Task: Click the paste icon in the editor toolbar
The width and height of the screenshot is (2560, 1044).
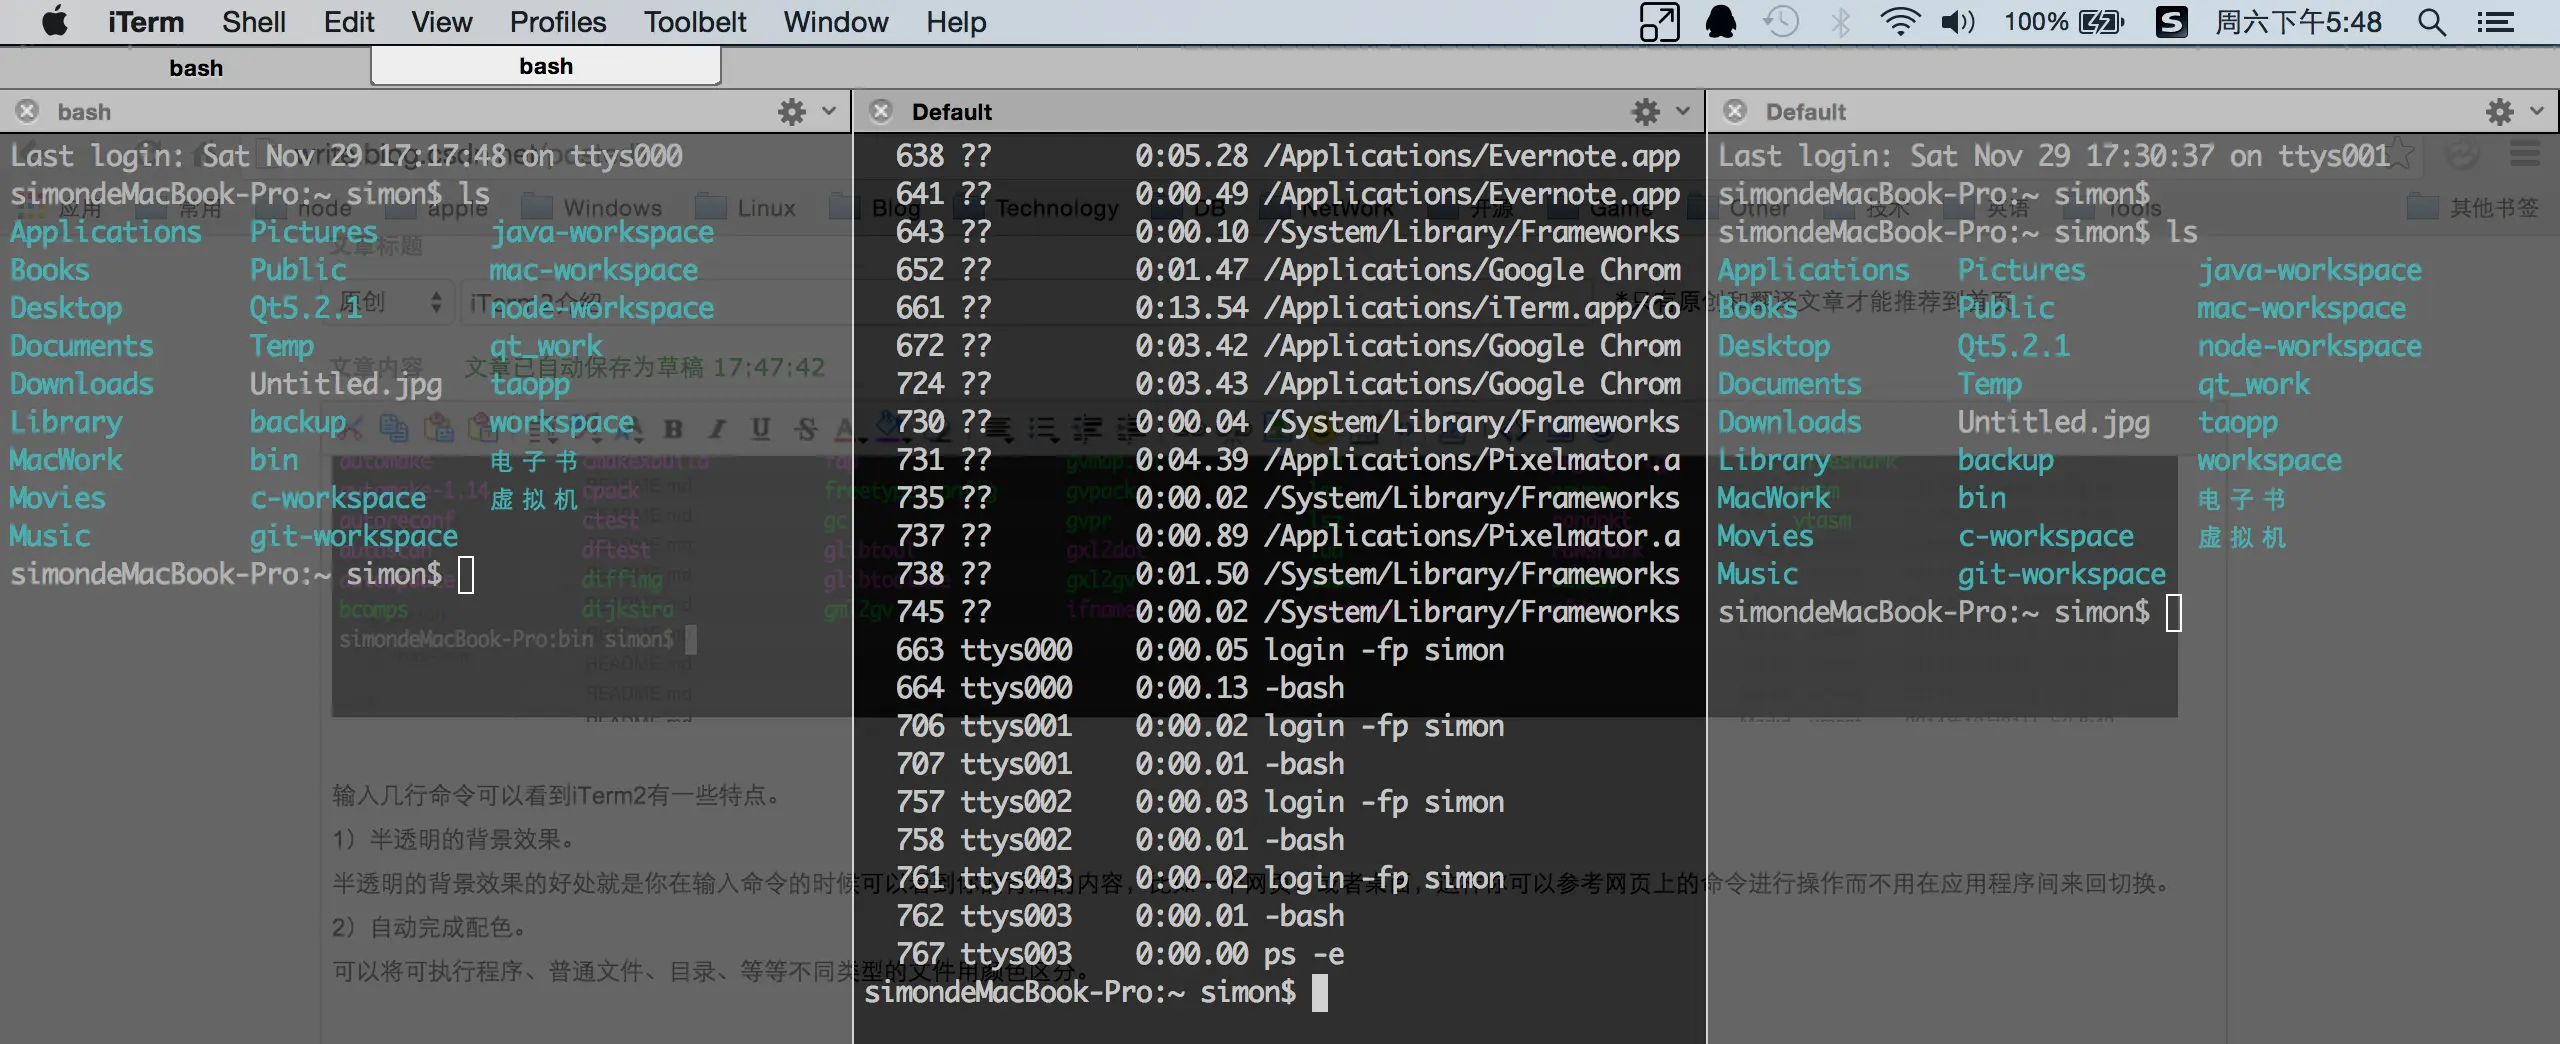Action: pos(440,429)
